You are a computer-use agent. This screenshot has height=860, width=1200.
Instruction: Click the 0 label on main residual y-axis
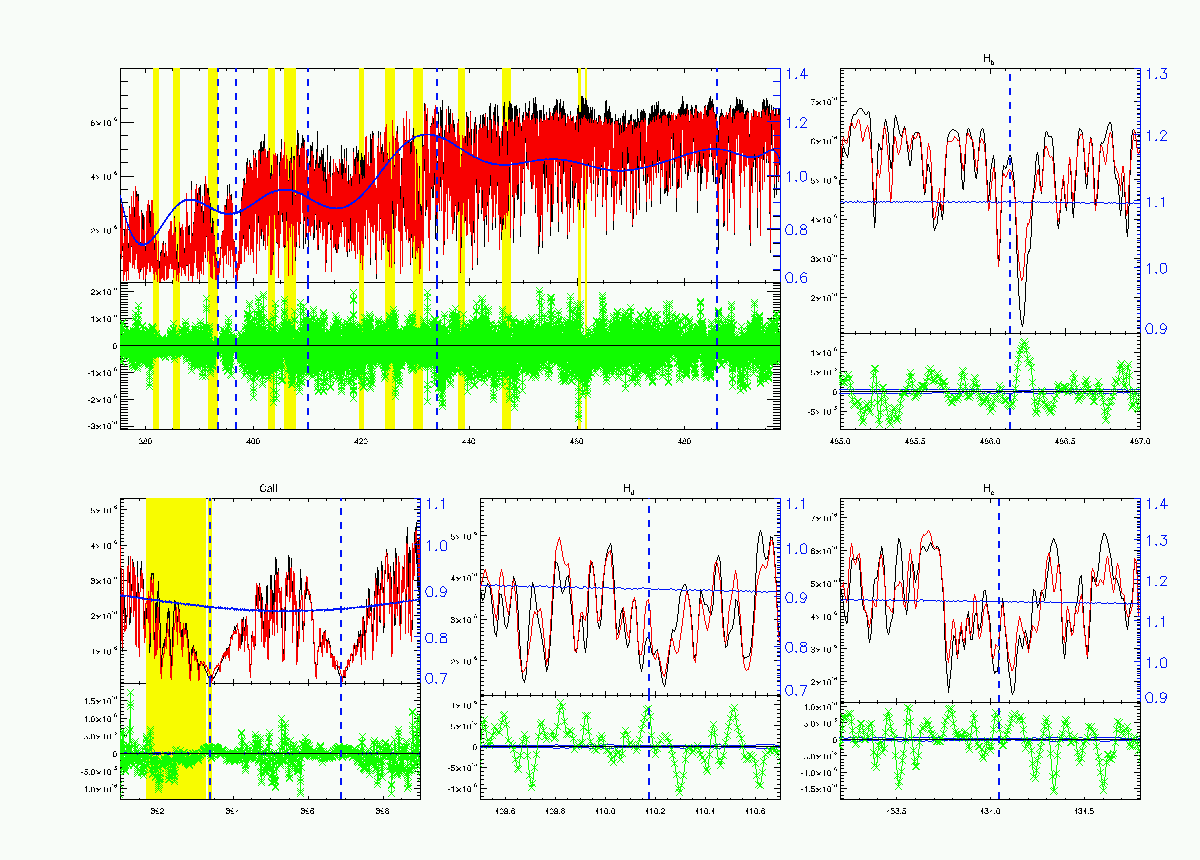click(115, 346)
